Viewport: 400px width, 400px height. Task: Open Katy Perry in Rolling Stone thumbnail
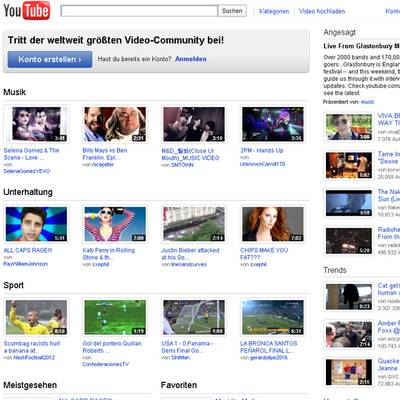(115, 224)
